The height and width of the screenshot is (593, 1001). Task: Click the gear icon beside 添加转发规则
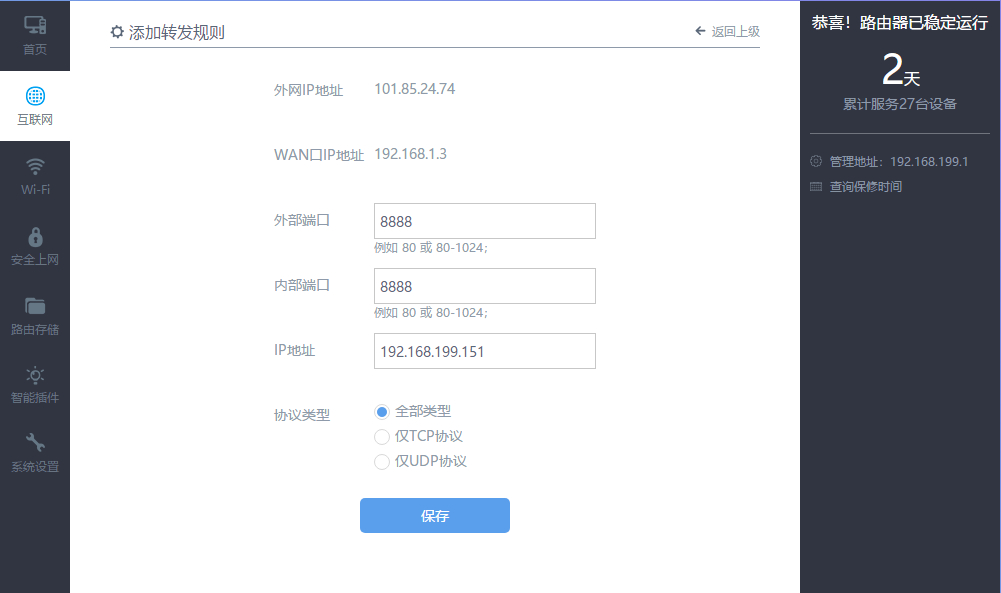(x=117, y=31)
